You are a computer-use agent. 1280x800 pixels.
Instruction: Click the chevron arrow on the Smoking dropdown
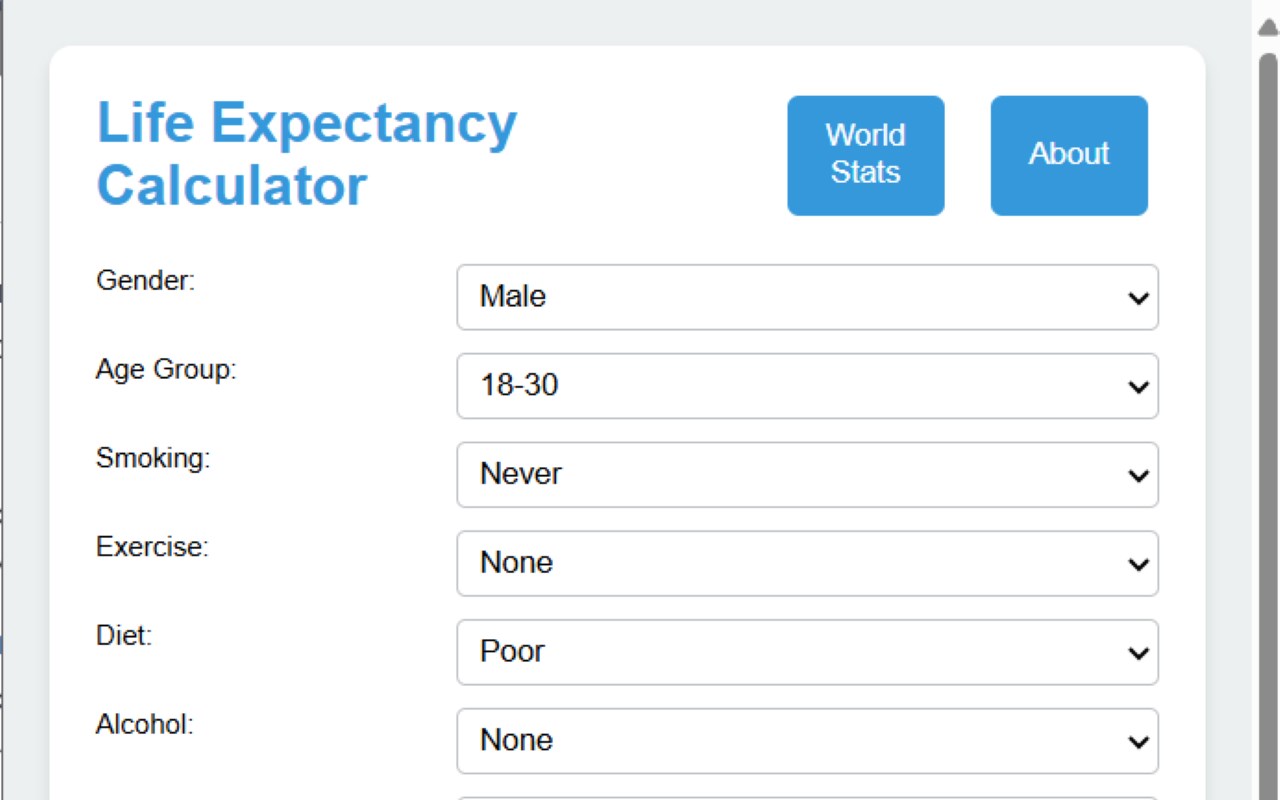(1137, 475)
